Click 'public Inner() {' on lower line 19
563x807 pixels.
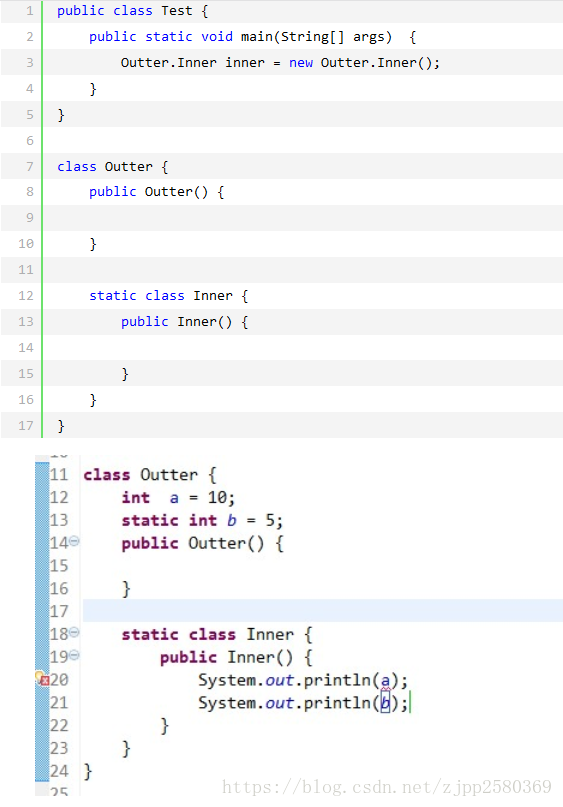click(x=236, y=657)
